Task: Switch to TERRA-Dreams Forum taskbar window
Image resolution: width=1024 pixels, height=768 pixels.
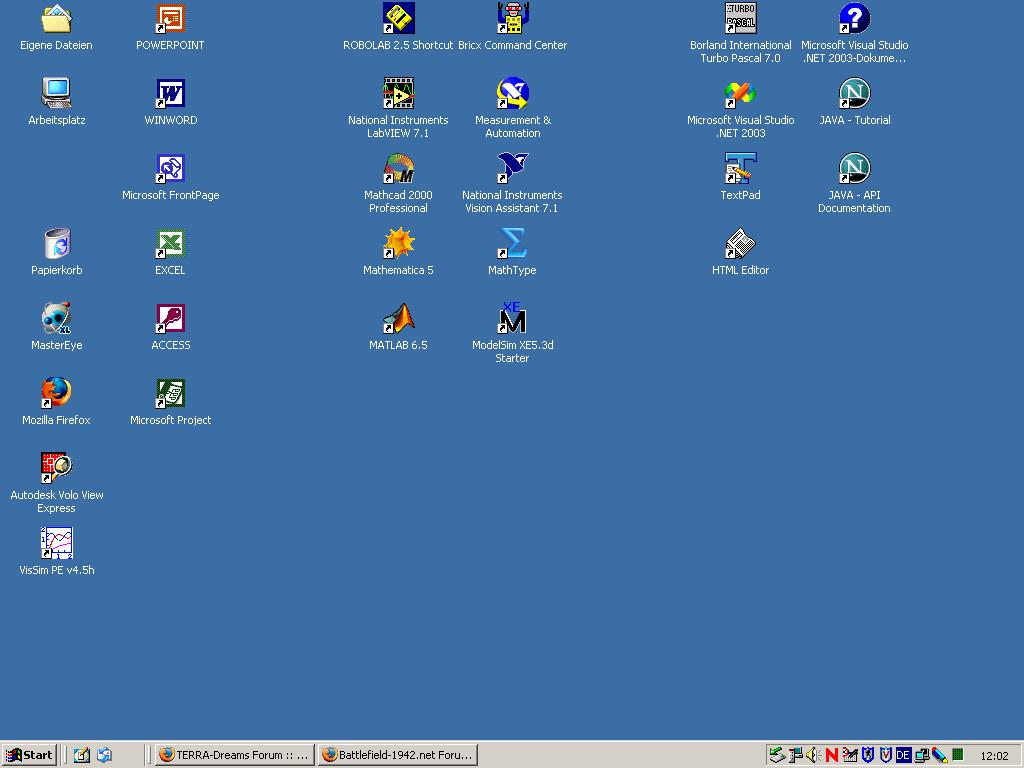Action: (235, 755)
